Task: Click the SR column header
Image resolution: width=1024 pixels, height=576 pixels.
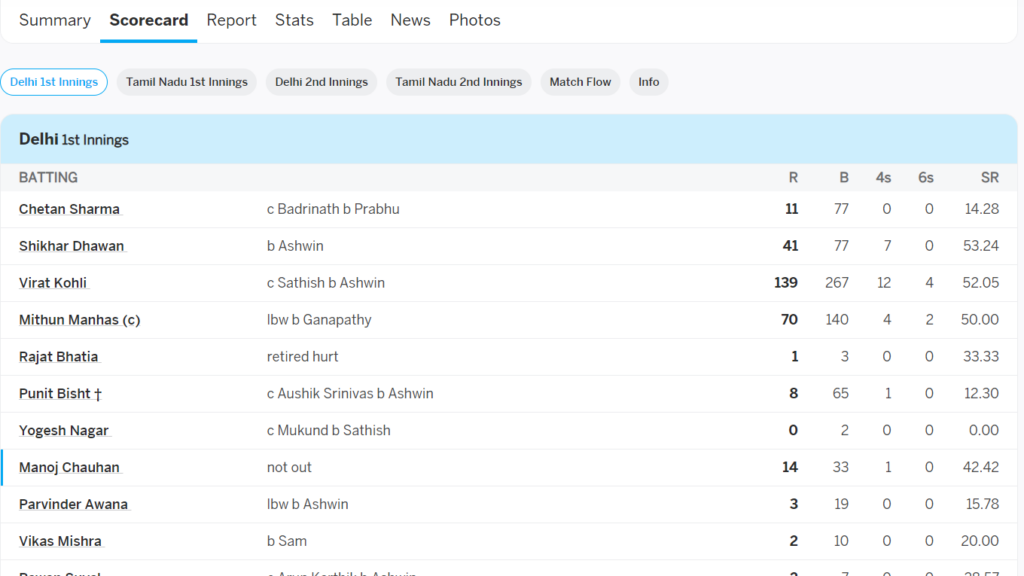Action: (x=990, y=178)
